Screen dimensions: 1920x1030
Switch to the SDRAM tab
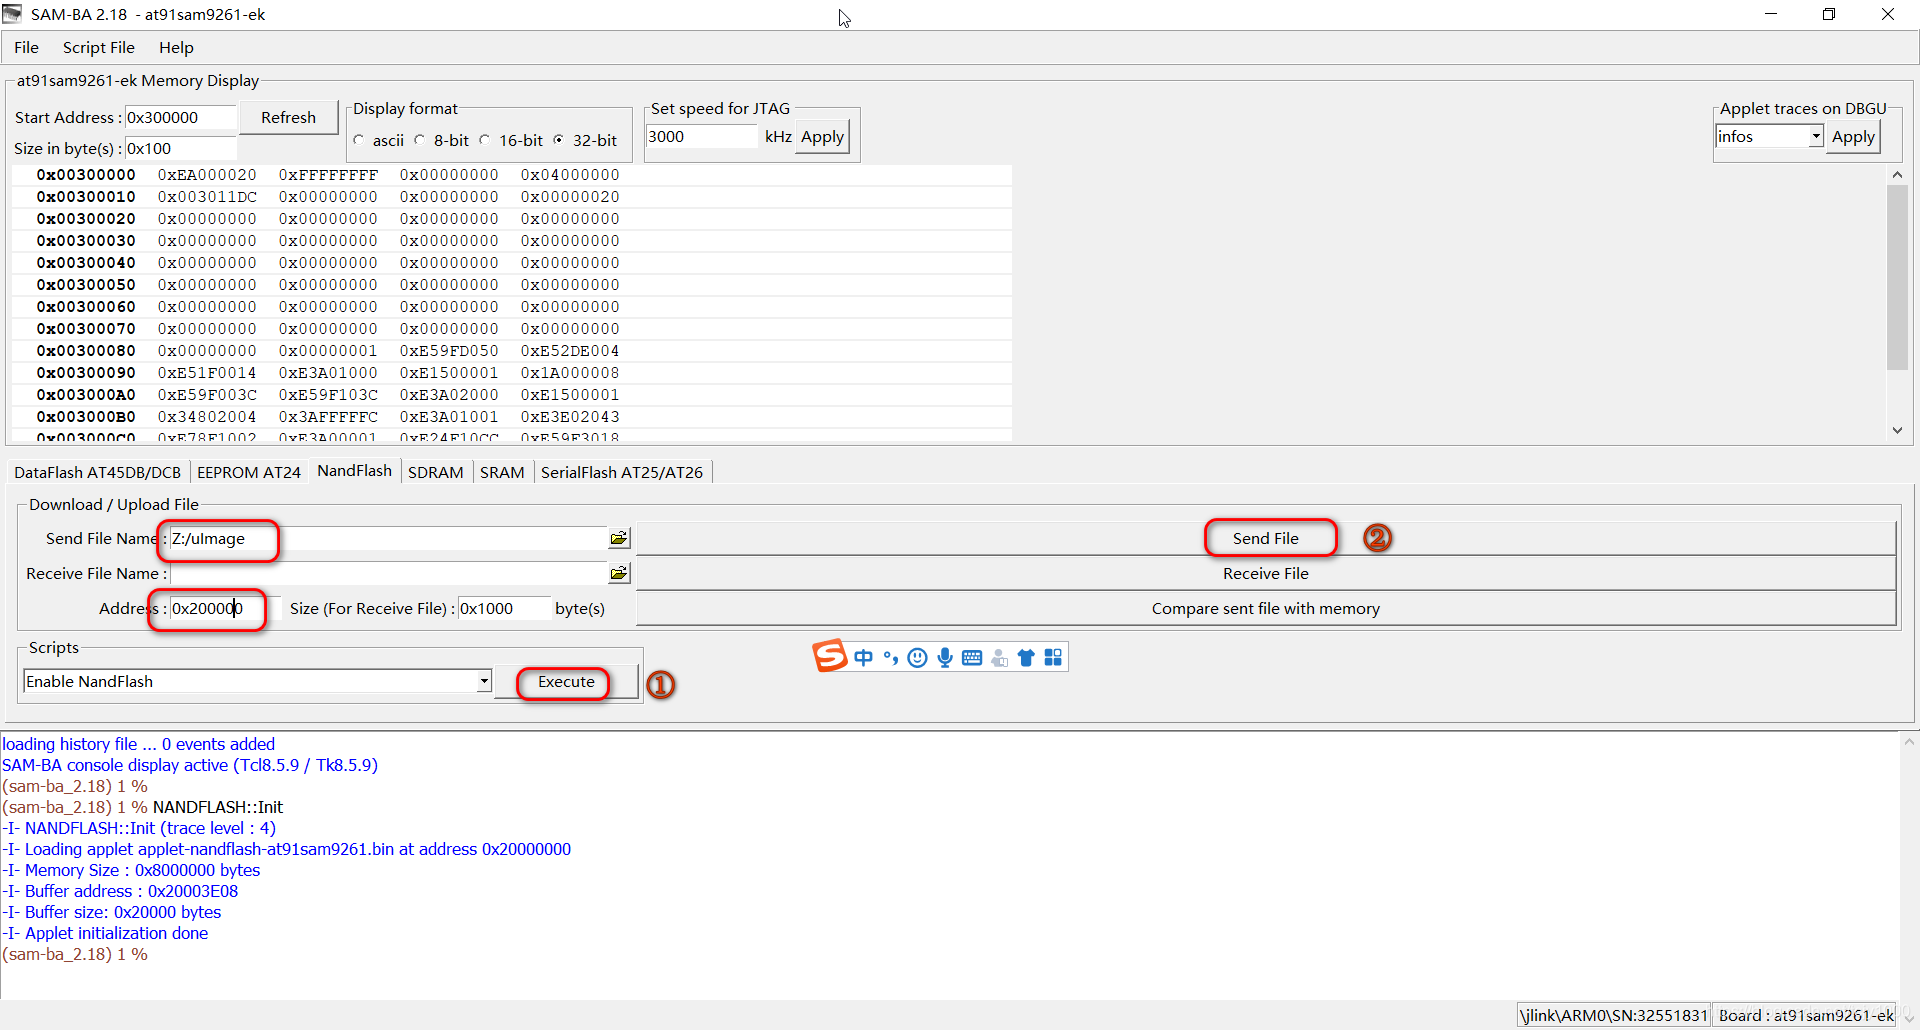[435, 472]
